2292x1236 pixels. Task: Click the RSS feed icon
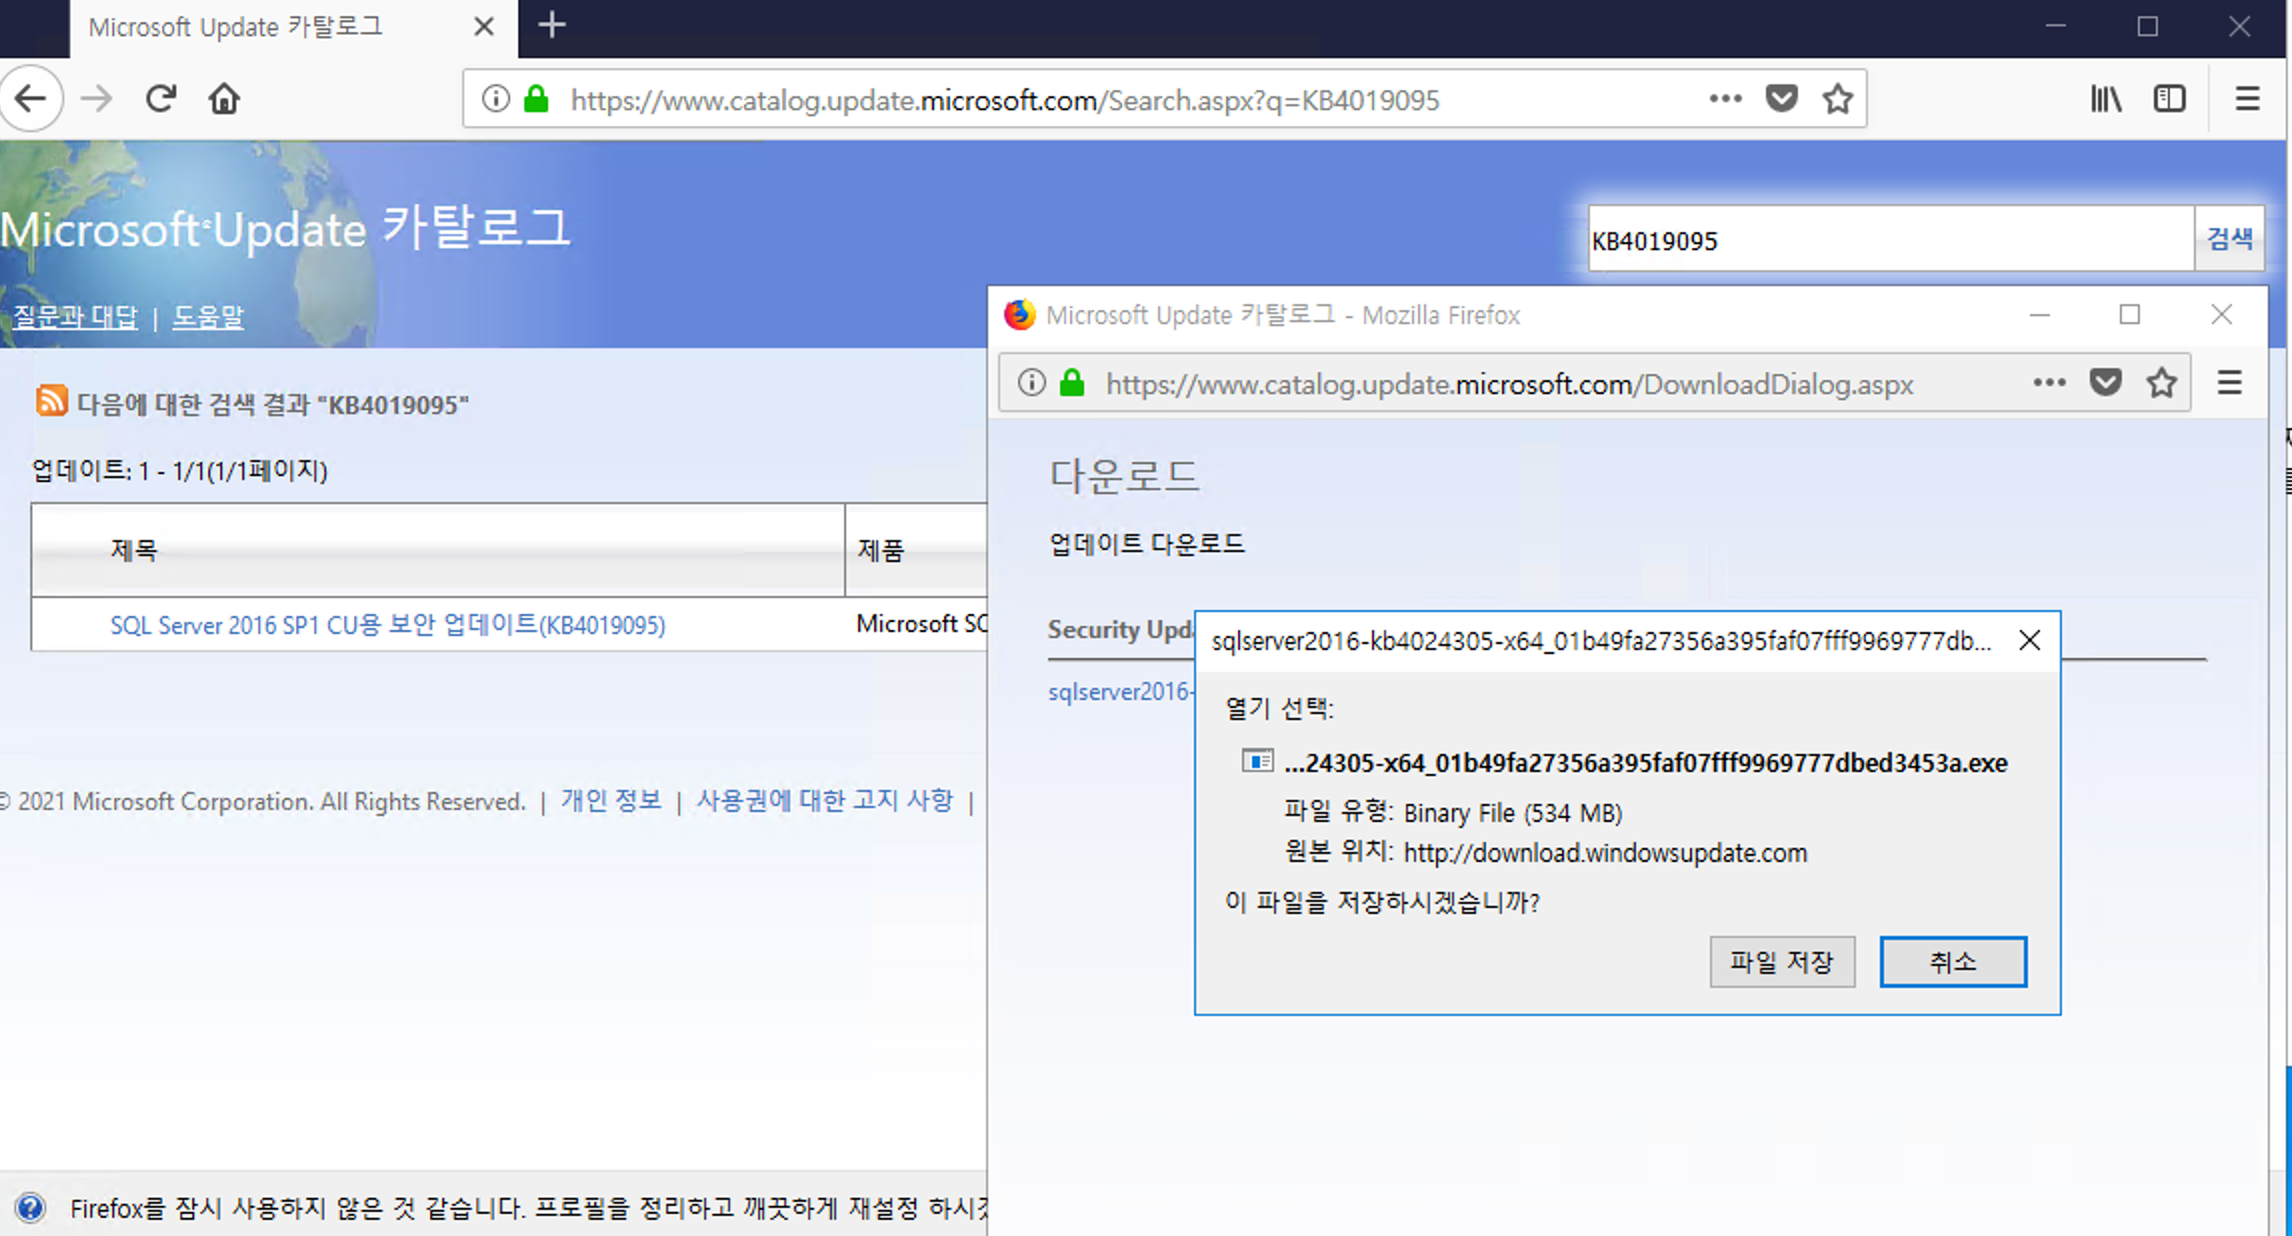(51, 400)
